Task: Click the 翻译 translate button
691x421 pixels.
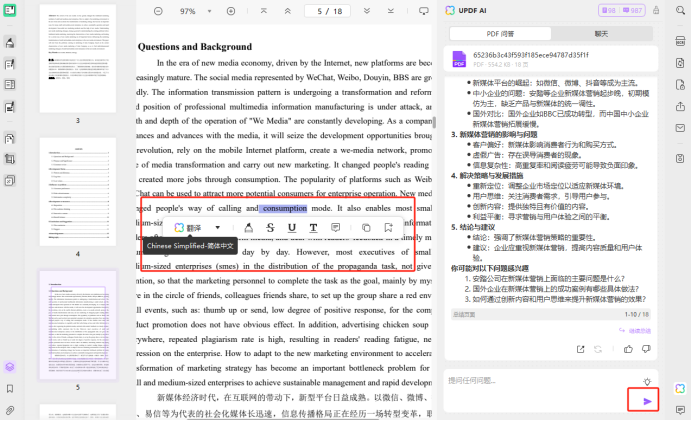Action: tap(188, 227)
